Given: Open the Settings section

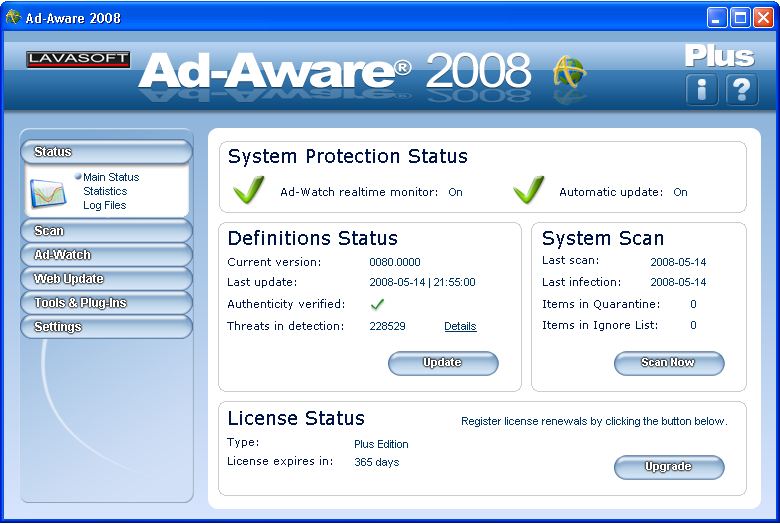Looking at the screenshot, I should coord(106,326).
